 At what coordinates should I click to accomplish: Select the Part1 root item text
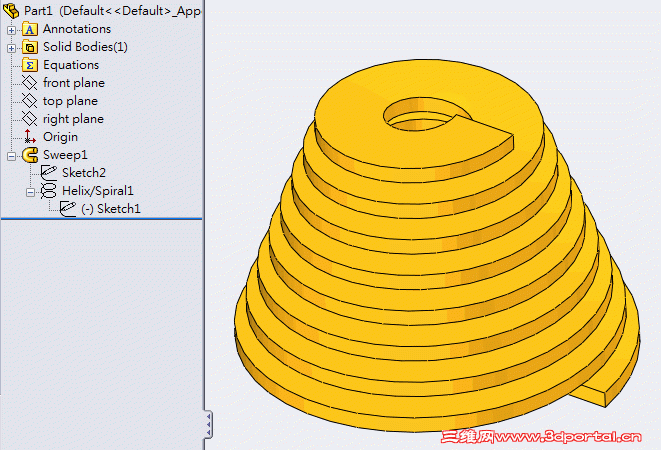coord(113,11)
